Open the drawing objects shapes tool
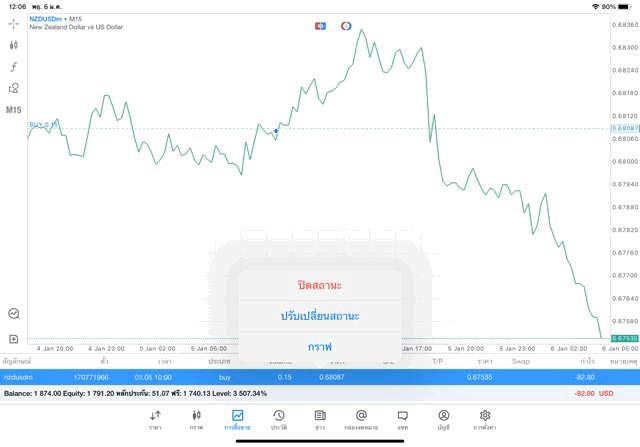Viewport: 640px width, 447px height. click(14, 88)
